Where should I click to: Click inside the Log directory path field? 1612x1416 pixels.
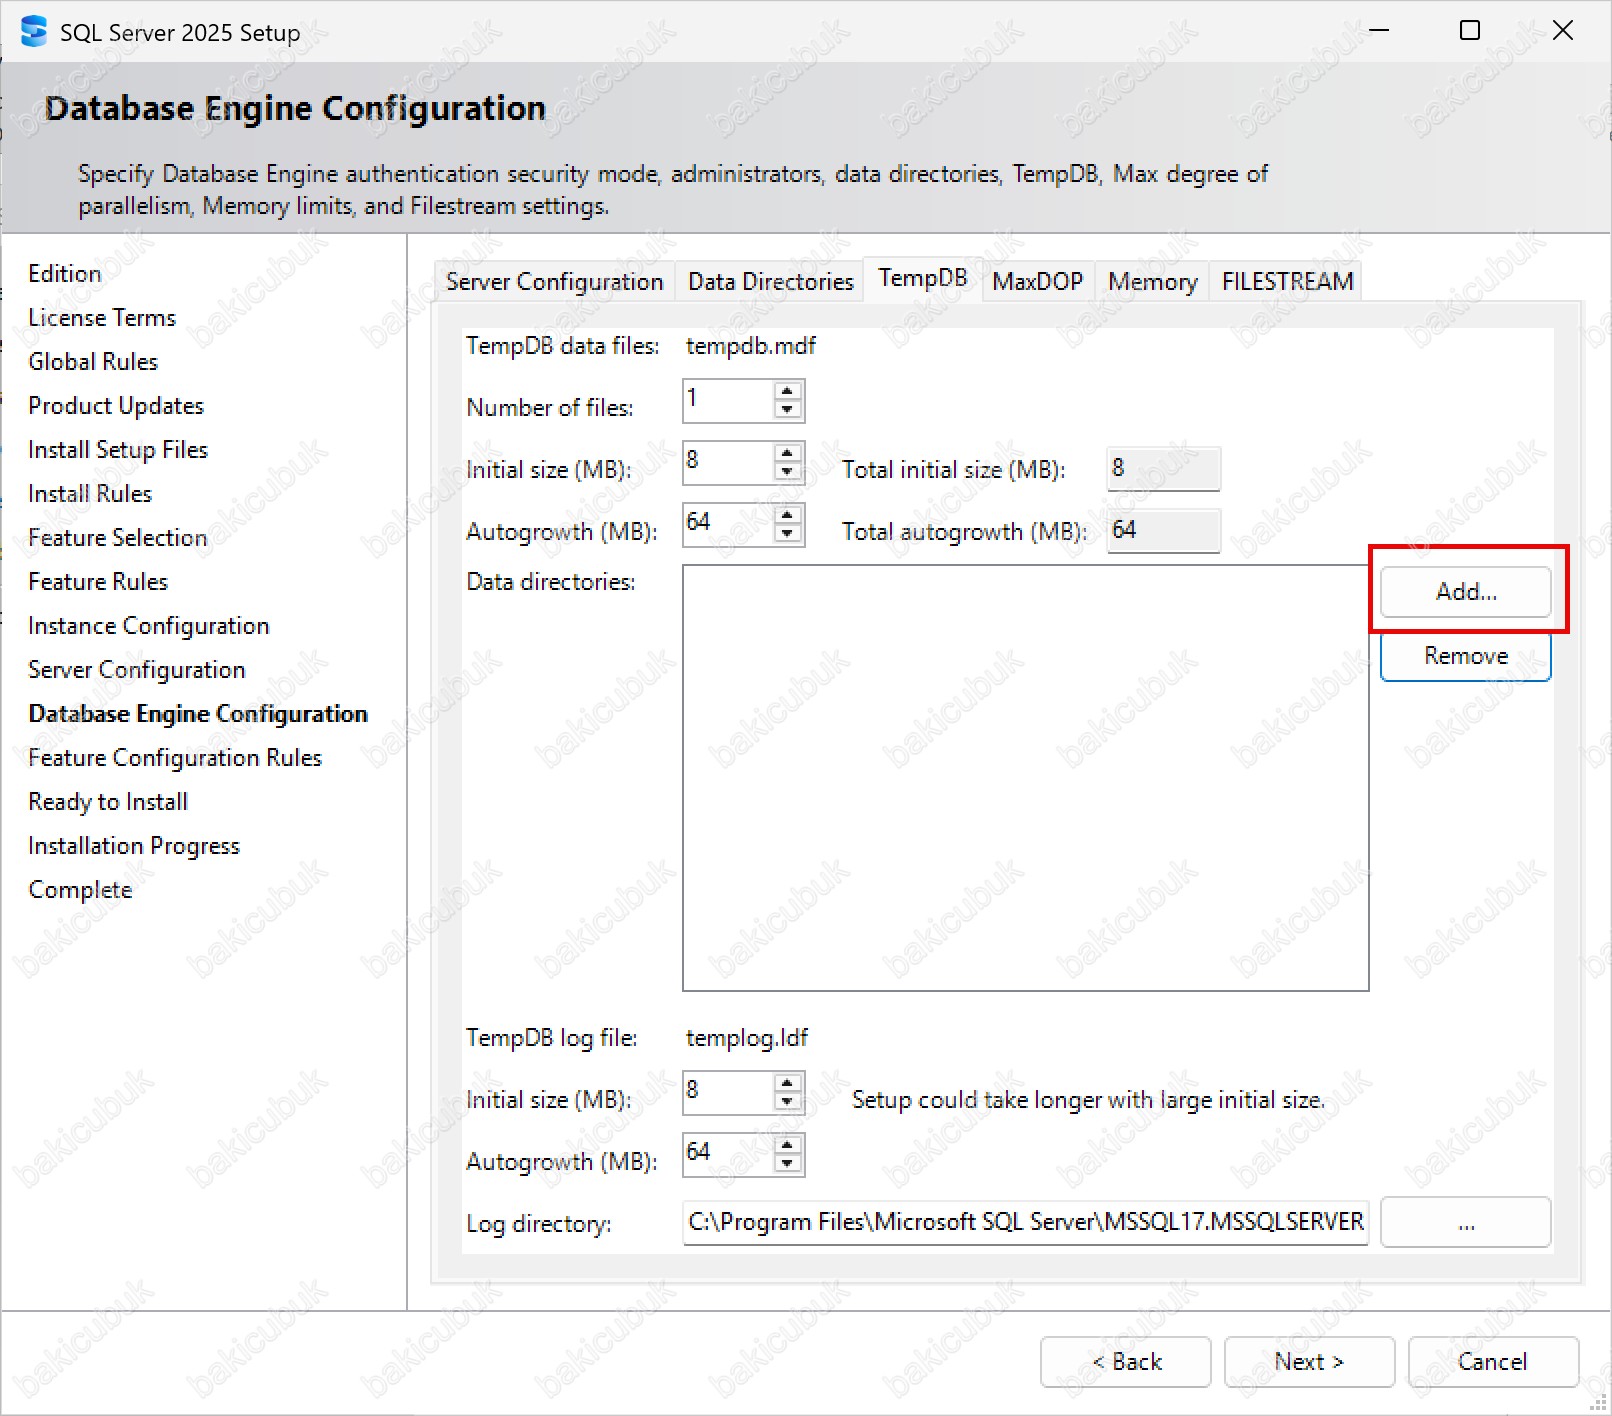[1025, 1223]
